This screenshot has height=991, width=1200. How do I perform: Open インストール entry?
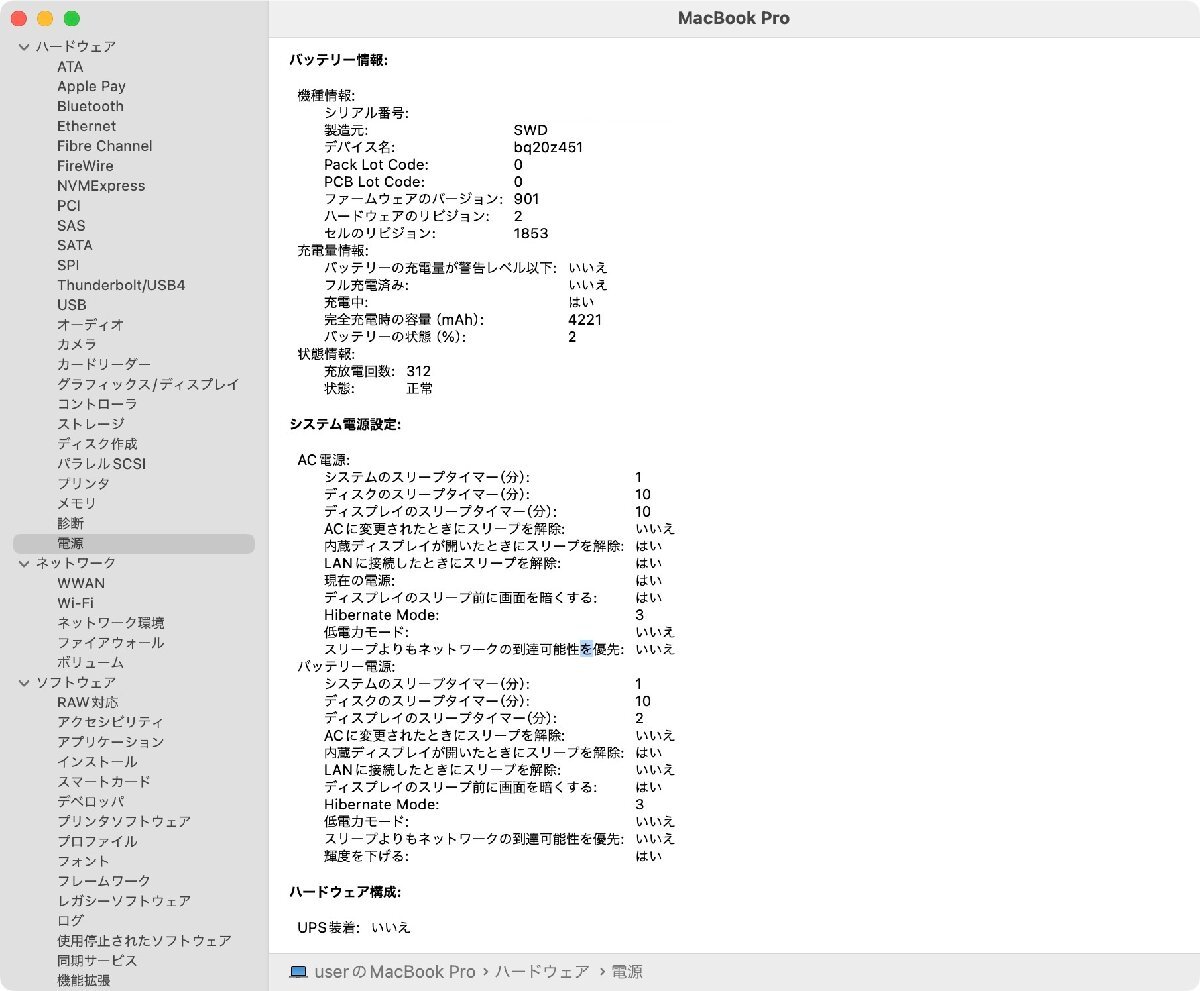97,762
